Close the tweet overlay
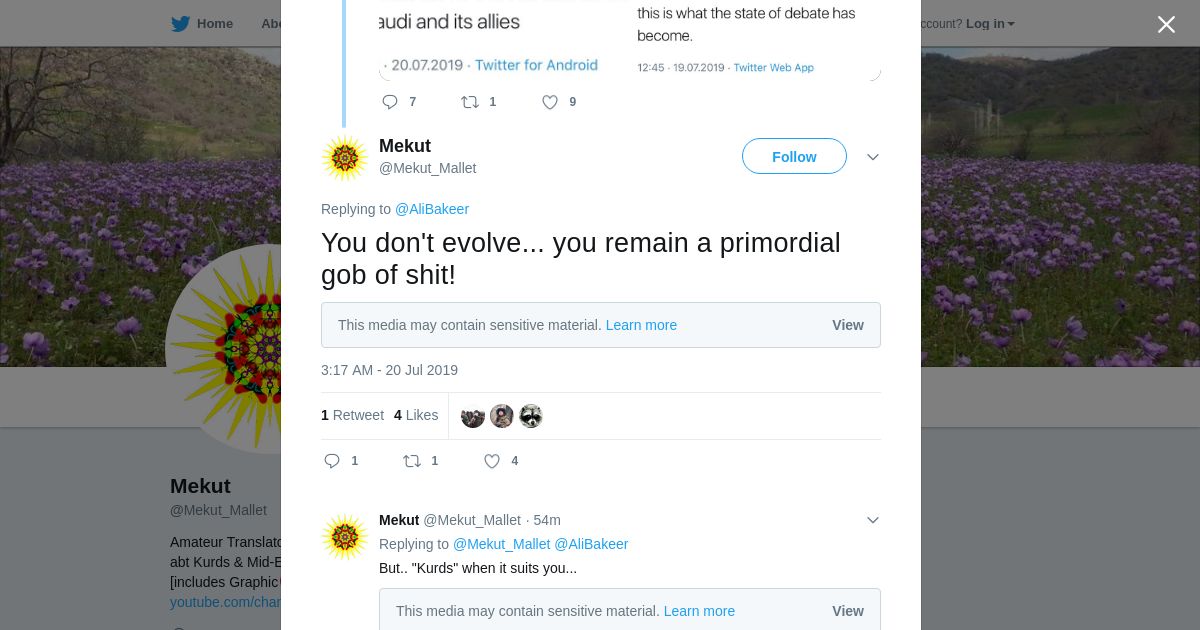 pos(1166,25)
